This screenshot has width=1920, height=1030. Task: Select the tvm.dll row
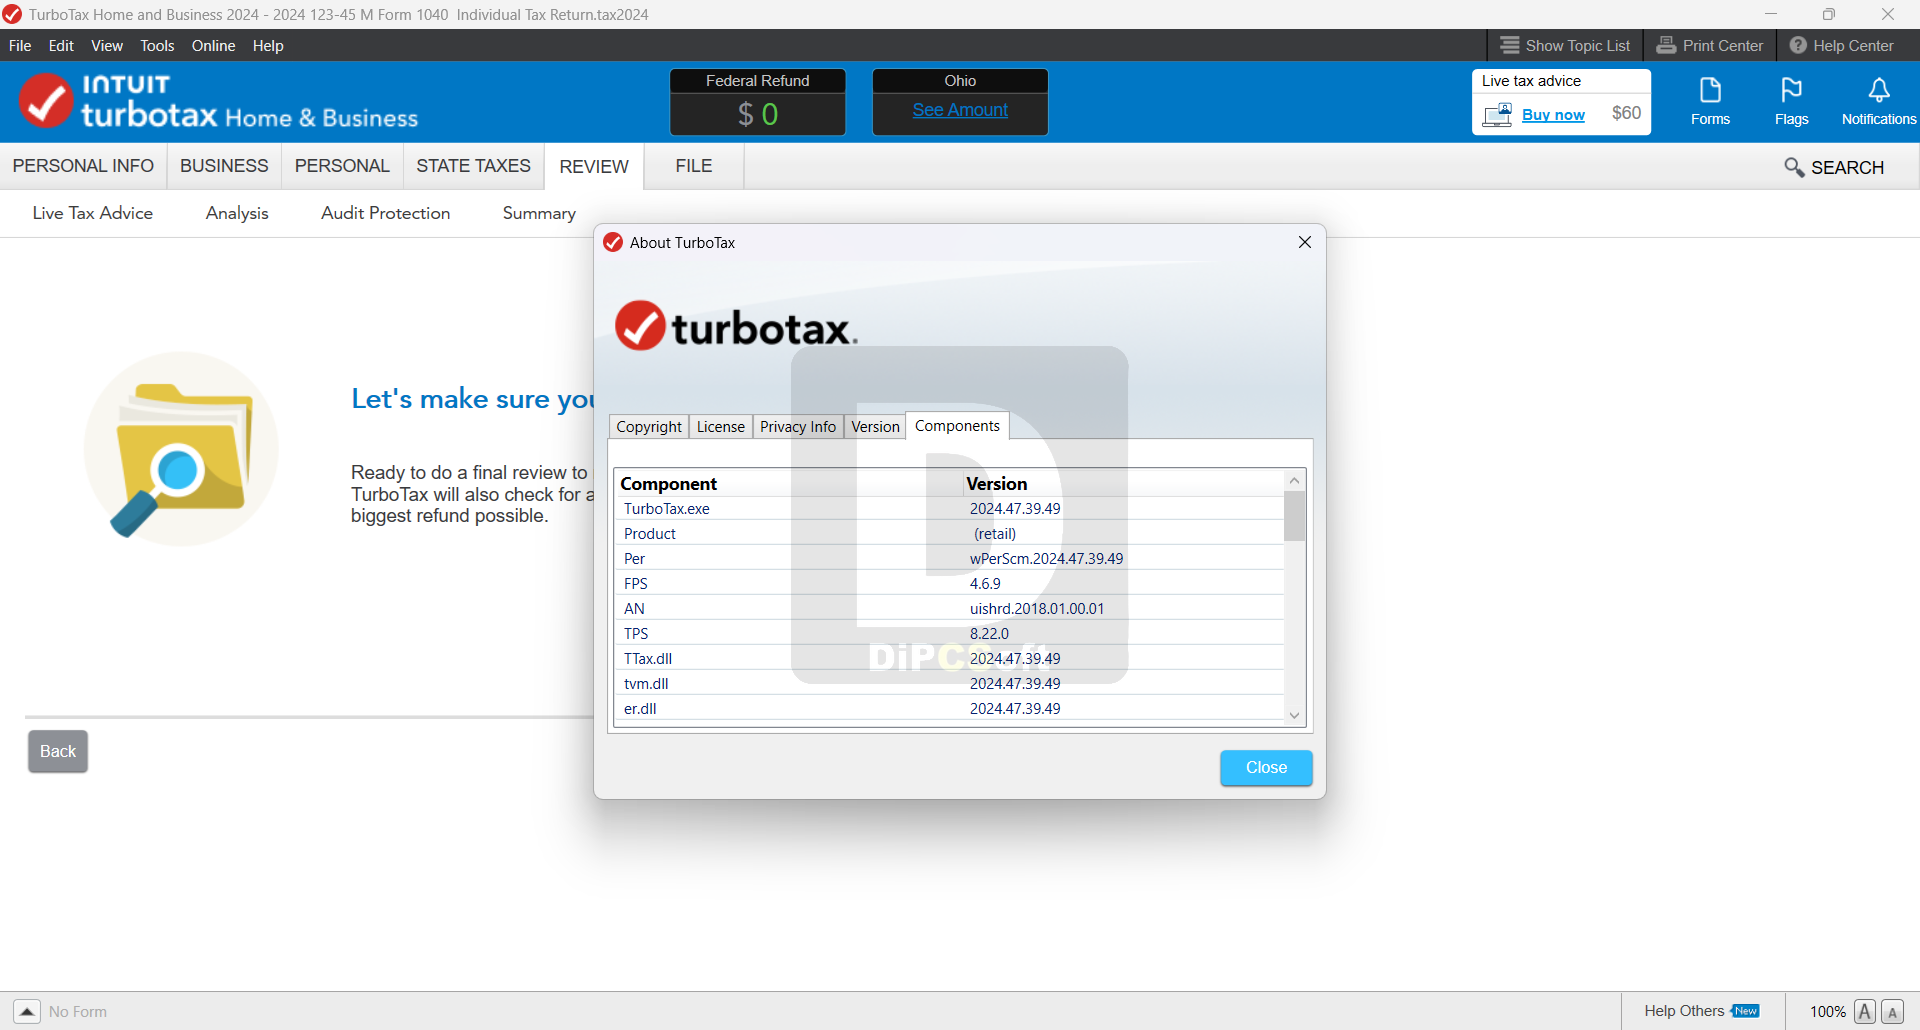pos(950,683)
